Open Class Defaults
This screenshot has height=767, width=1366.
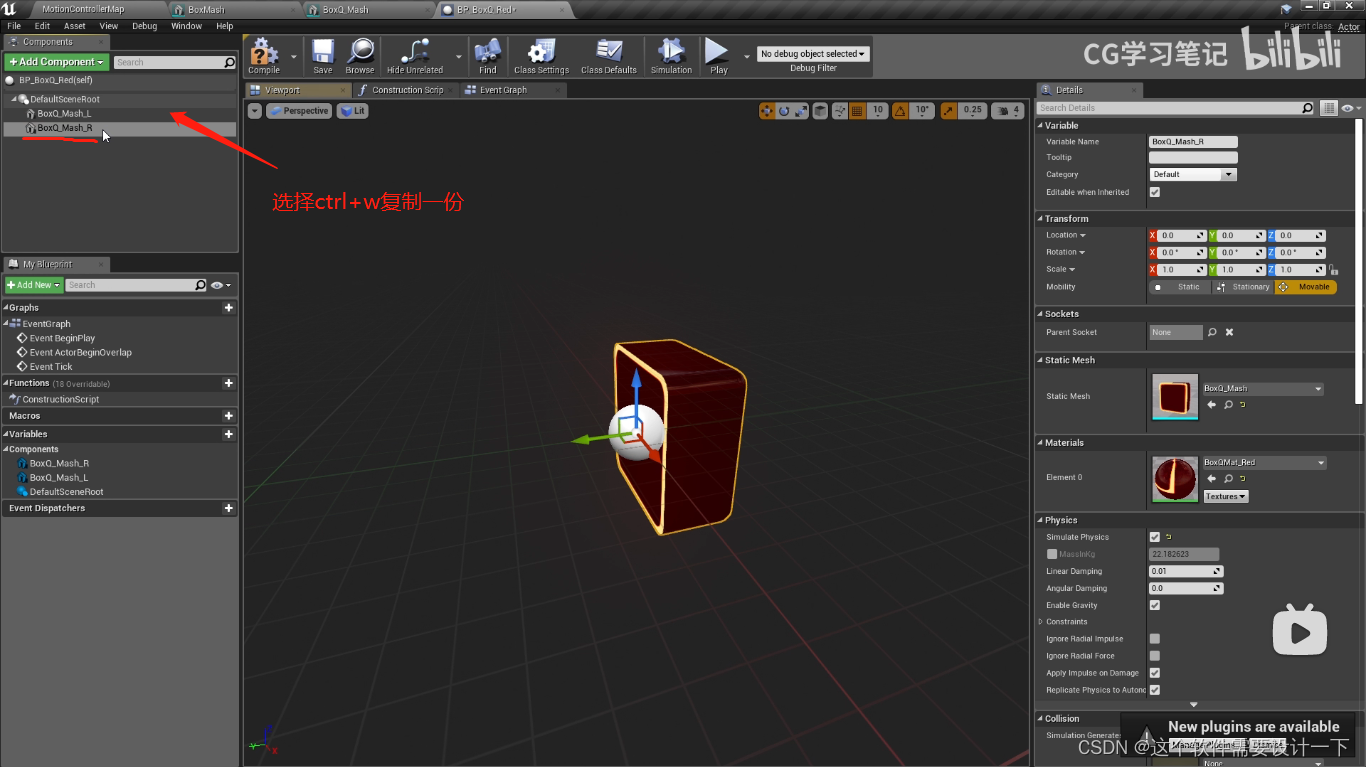[x=609, y=56]
